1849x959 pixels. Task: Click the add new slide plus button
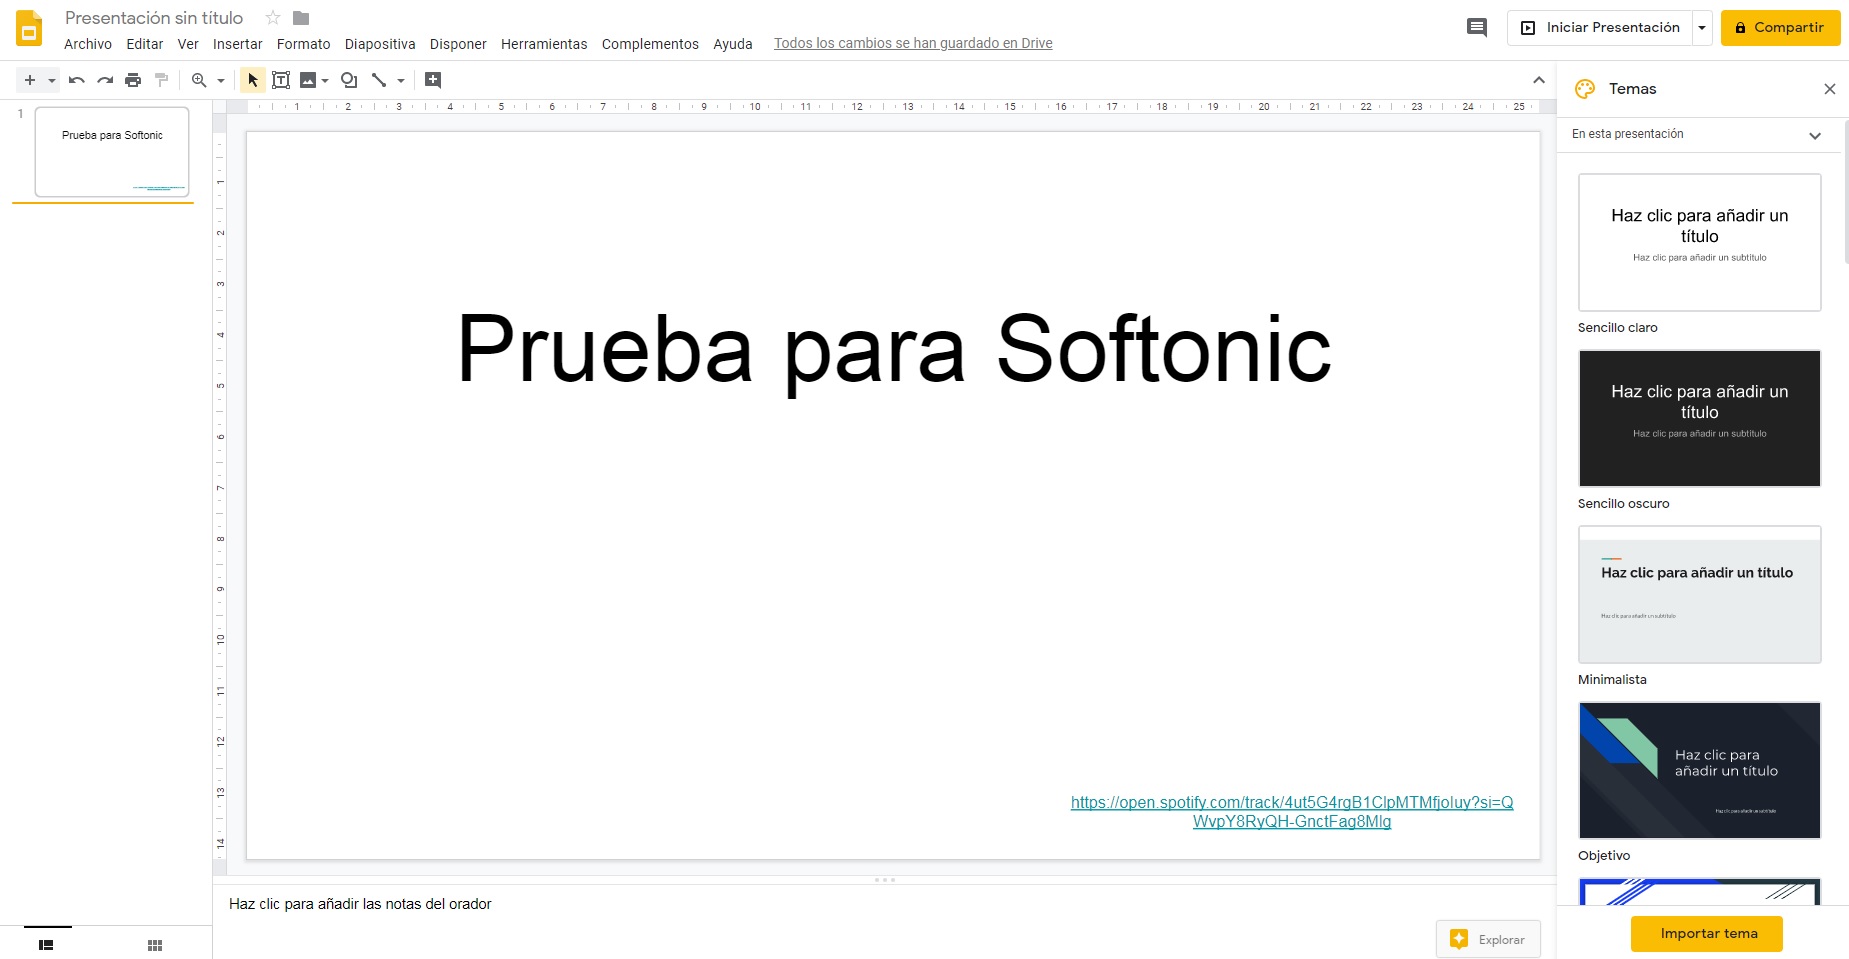[30, 80]
